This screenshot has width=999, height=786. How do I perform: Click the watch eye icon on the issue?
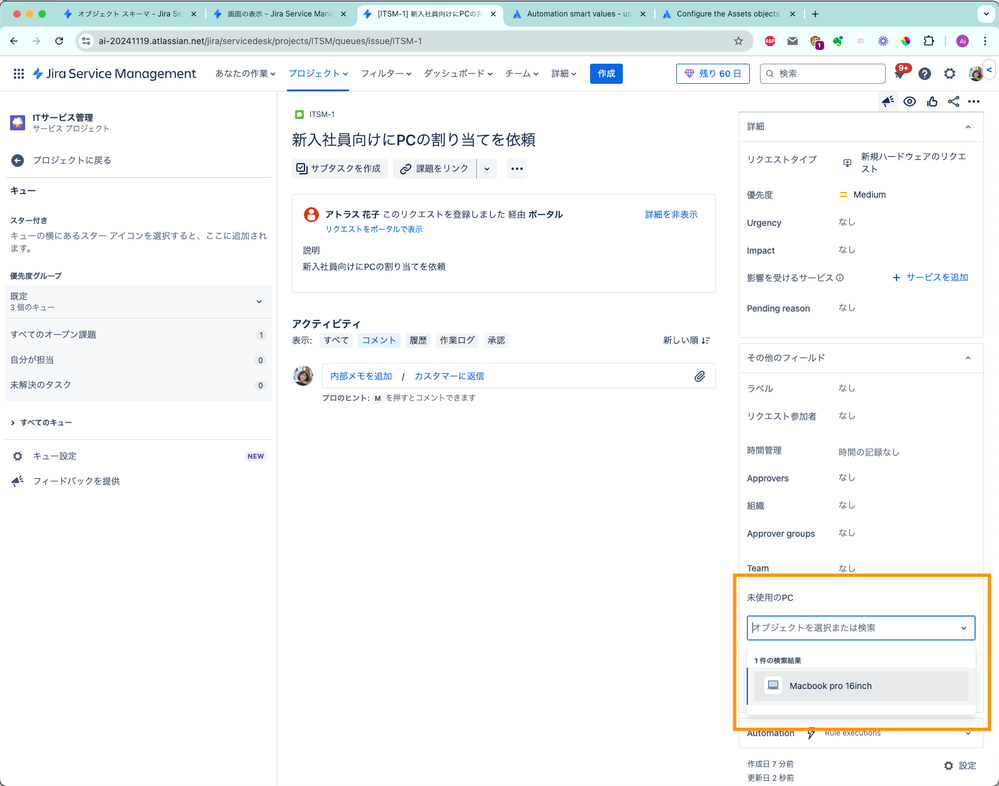point(909,101)
